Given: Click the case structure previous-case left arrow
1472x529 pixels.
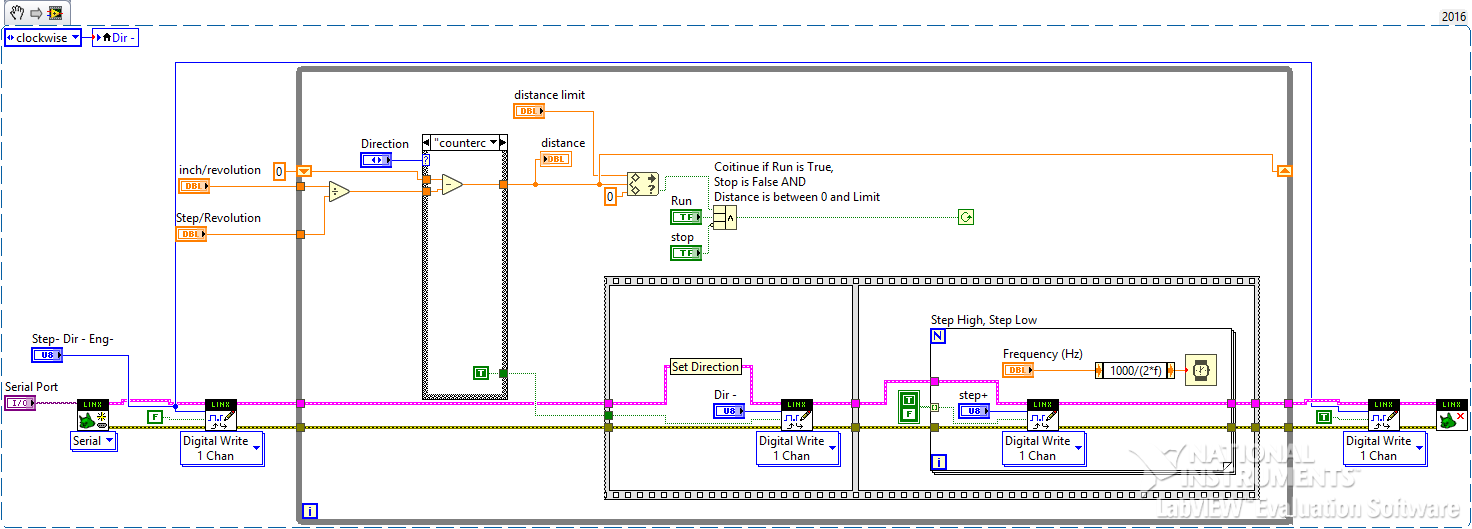Looking at the screenshot, I should (427, 143).
